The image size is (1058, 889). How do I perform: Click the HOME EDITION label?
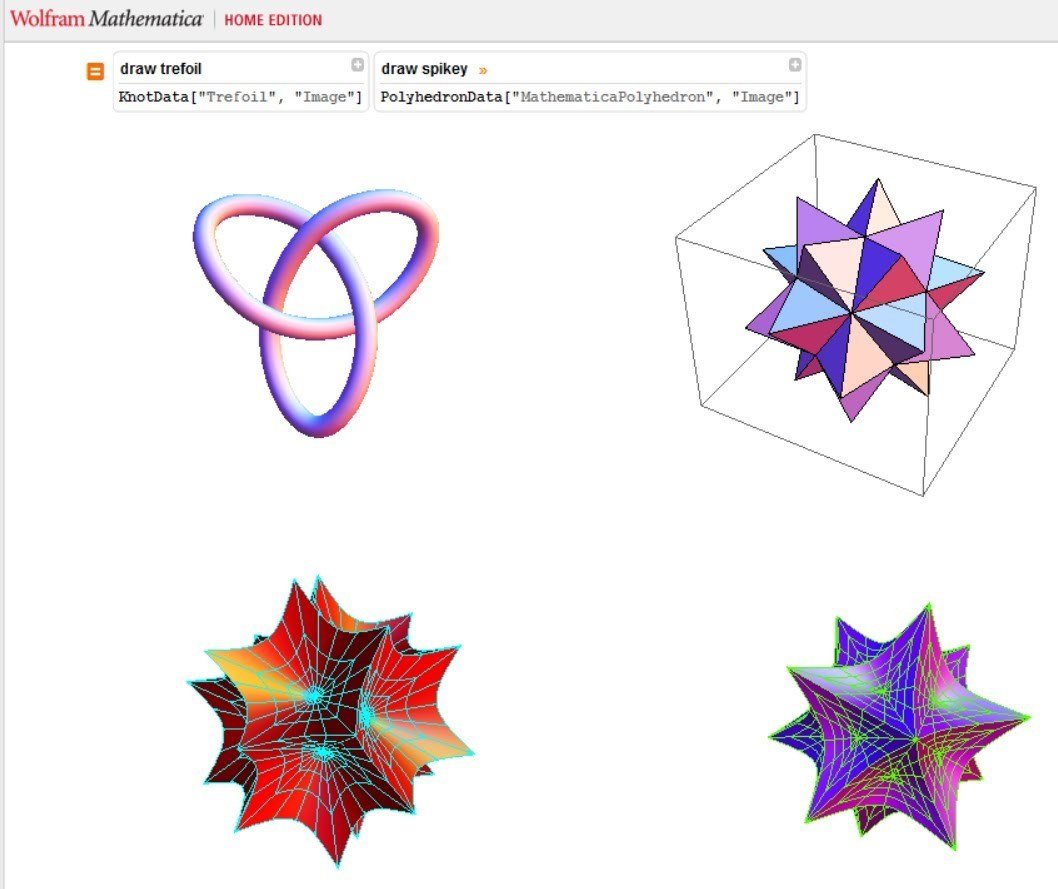[x=273, y=20]
